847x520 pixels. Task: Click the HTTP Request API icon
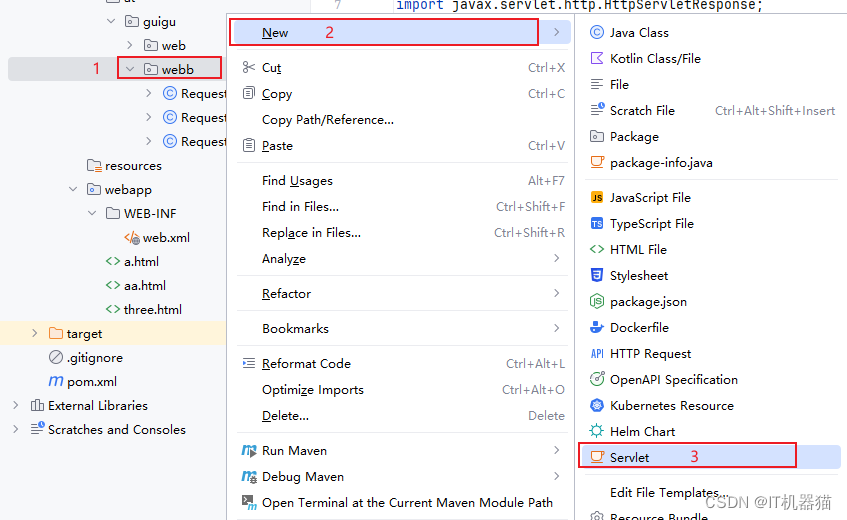pyautogui.click(x=596, y=354)
